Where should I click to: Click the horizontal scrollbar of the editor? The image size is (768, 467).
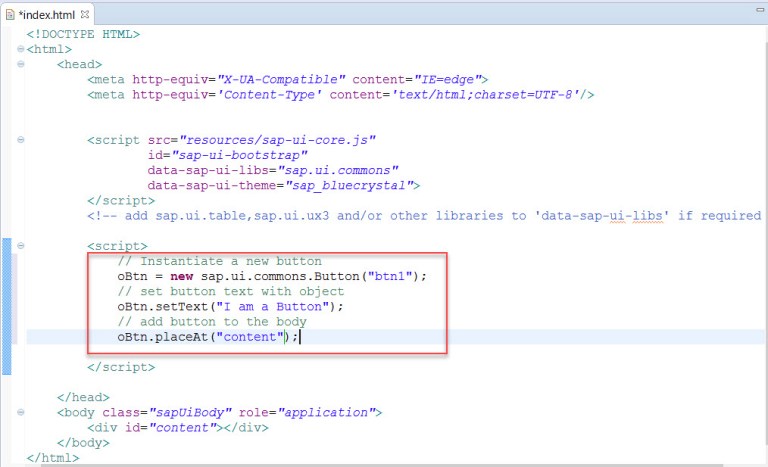tap(382, 465)
